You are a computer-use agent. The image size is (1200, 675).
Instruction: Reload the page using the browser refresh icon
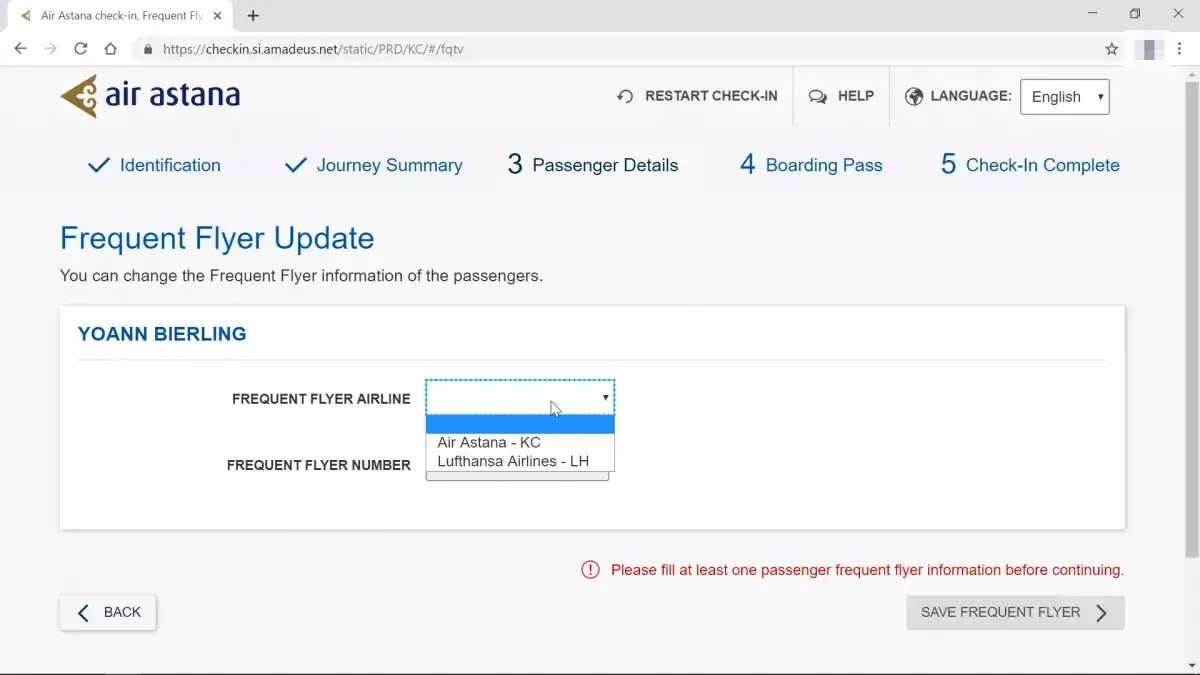(81, 48)
